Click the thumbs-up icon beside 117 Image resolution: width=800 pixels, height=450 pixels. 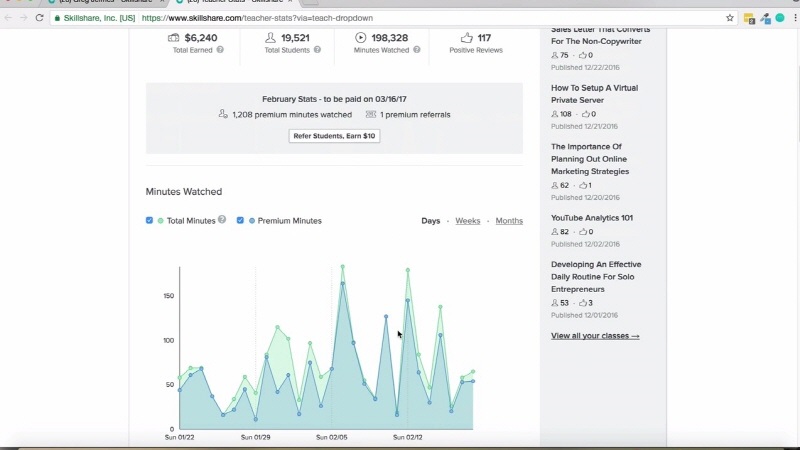tap(466, 38)
